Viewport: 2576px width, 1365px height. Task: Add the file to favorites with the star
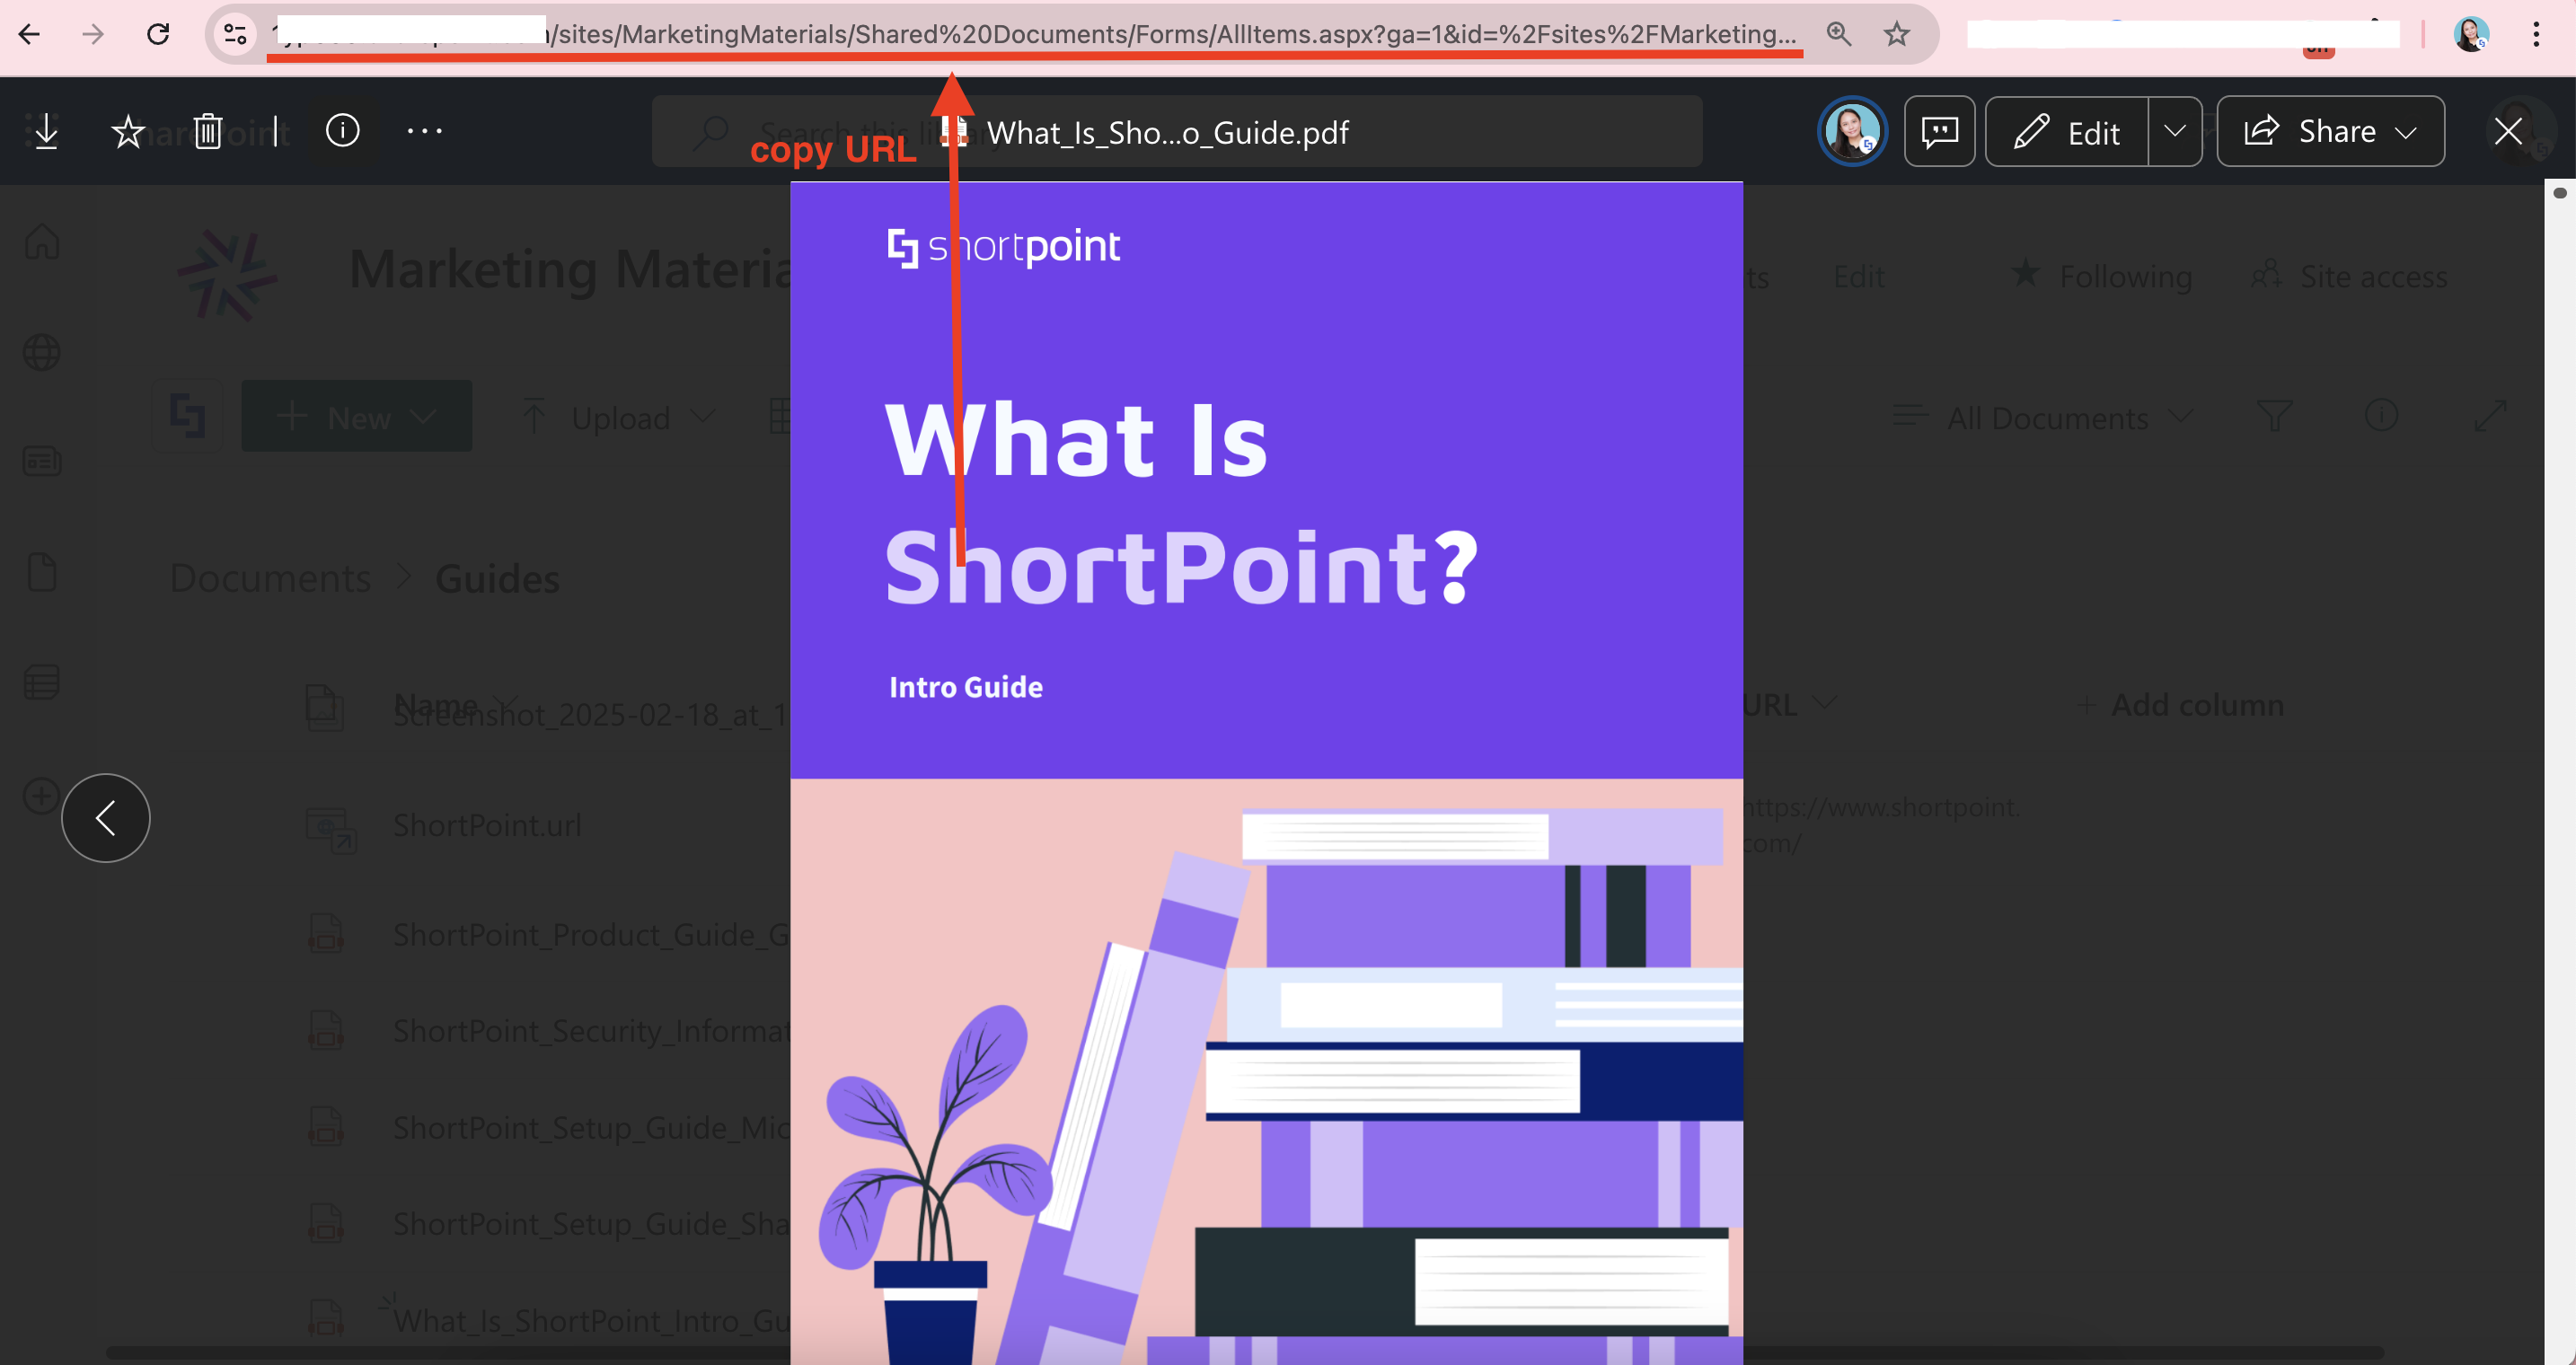click(127, 131)
